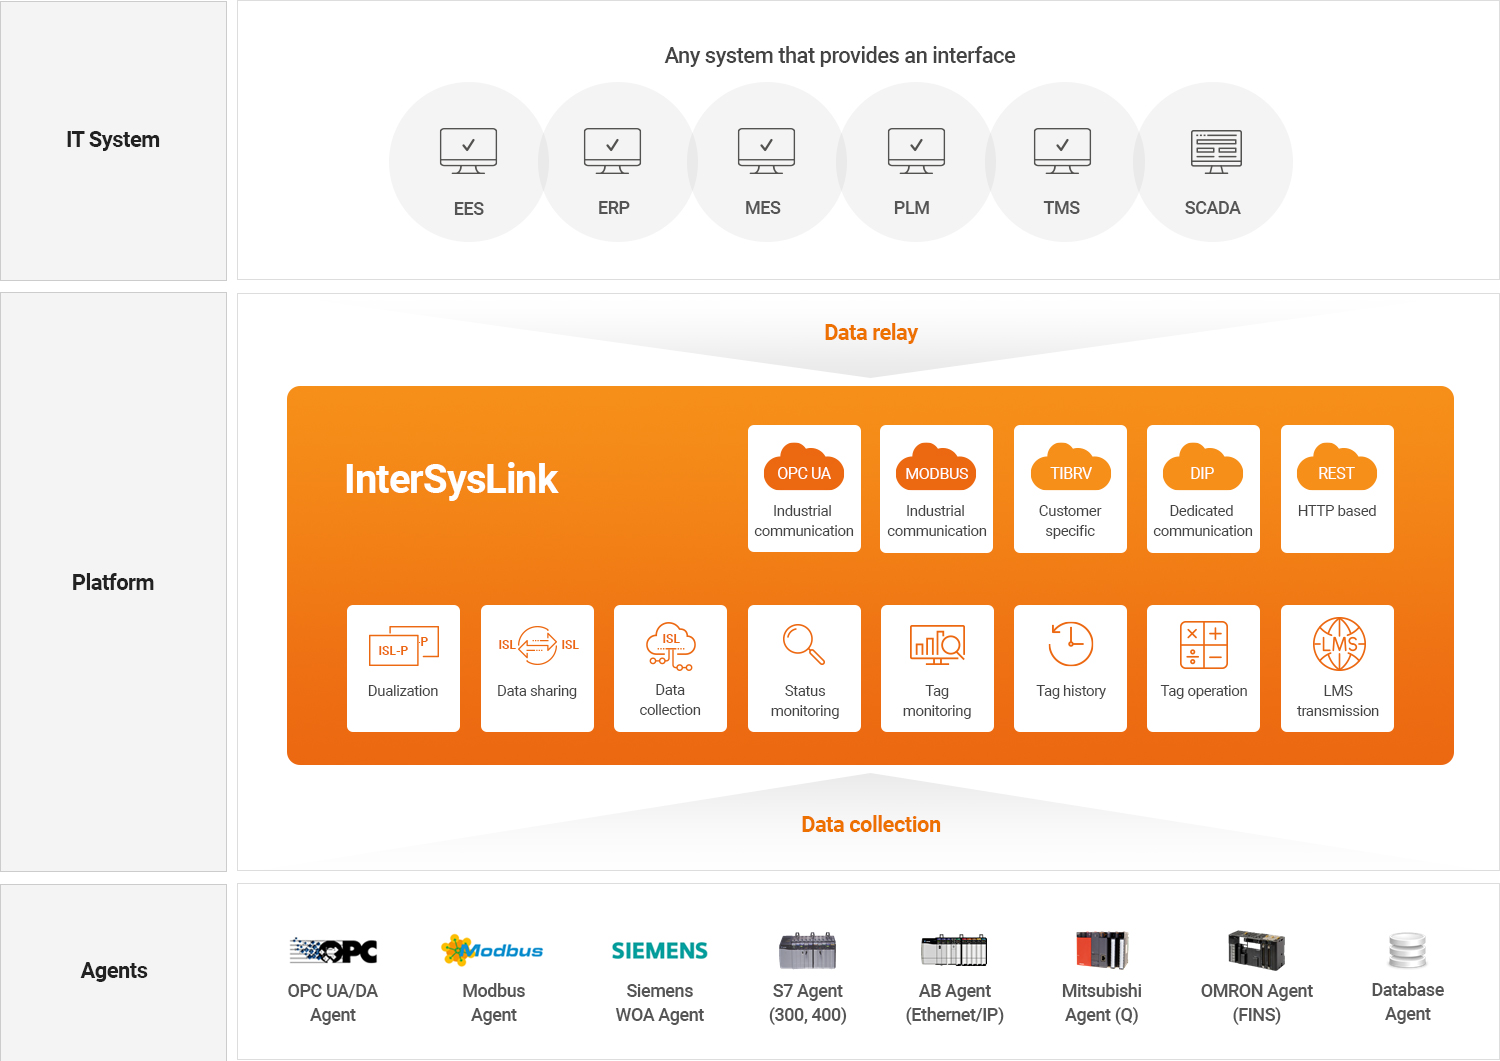1500x1061 pixels.
Task: Open the OPC UA/DA Agent logo
Action: [x=333, y=949]
